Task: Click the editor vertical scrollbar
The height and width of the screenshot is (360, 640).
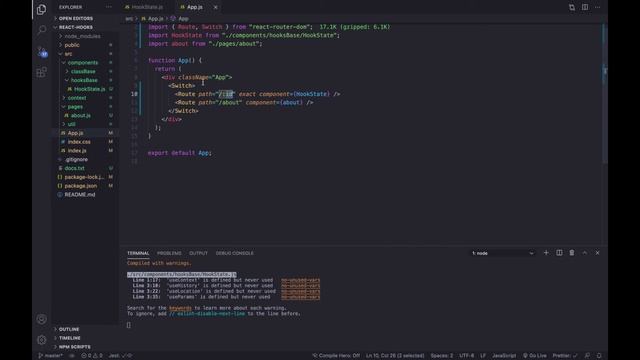Action: (x=605, y=94)
